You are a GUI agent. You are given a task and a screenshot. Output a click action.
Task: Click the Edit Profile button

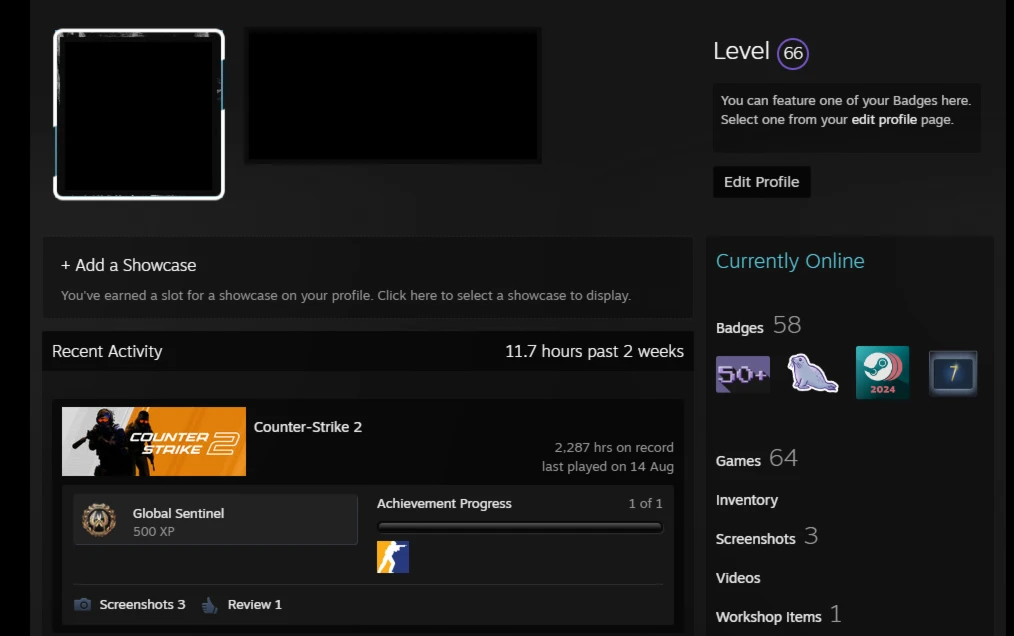pyautogui.click(x=761, y=182)
